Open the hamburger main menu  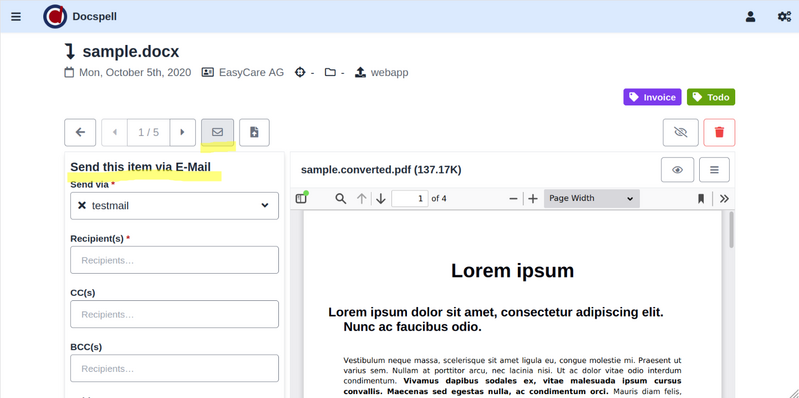(16, 17)
